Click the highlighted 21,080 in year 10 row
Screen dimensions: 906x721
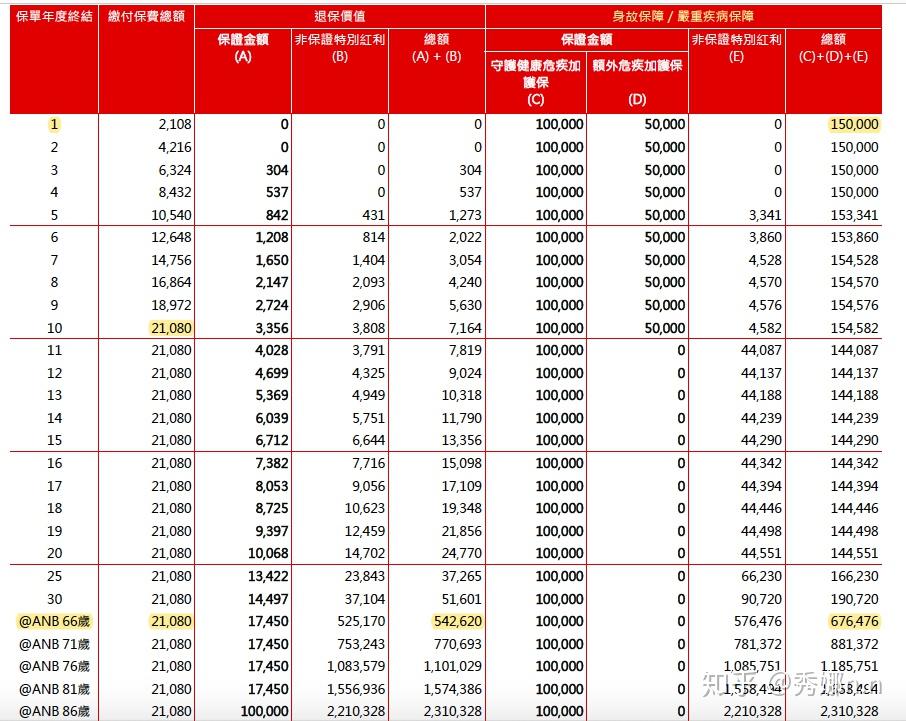point(171,328)
